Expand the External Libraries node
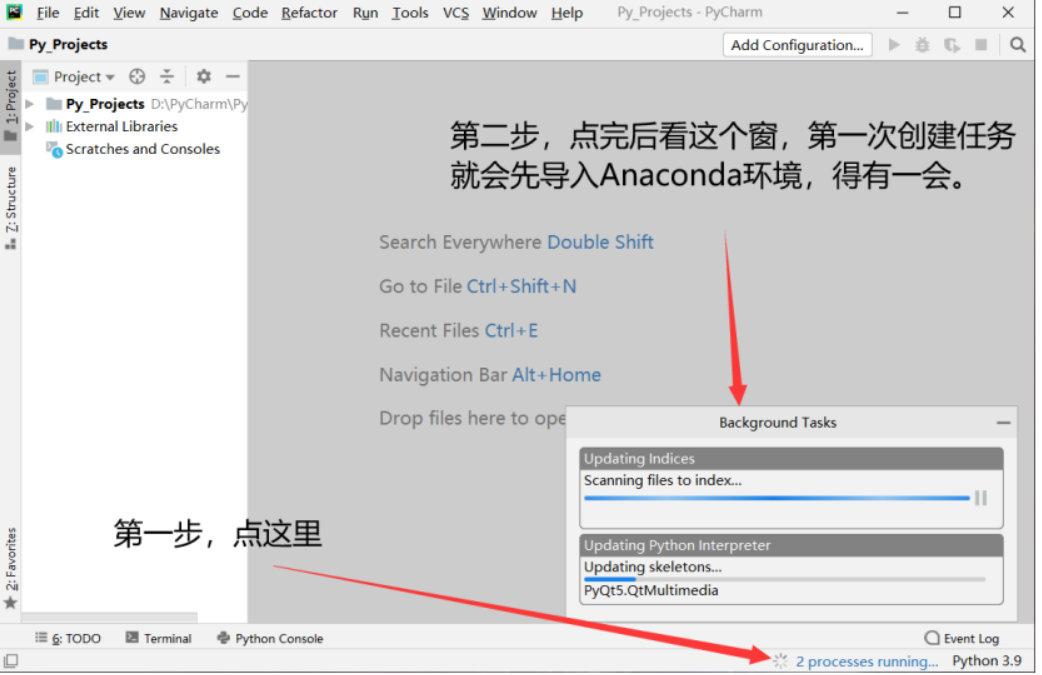The image size is (1042, 675). [x=30, y=126]
